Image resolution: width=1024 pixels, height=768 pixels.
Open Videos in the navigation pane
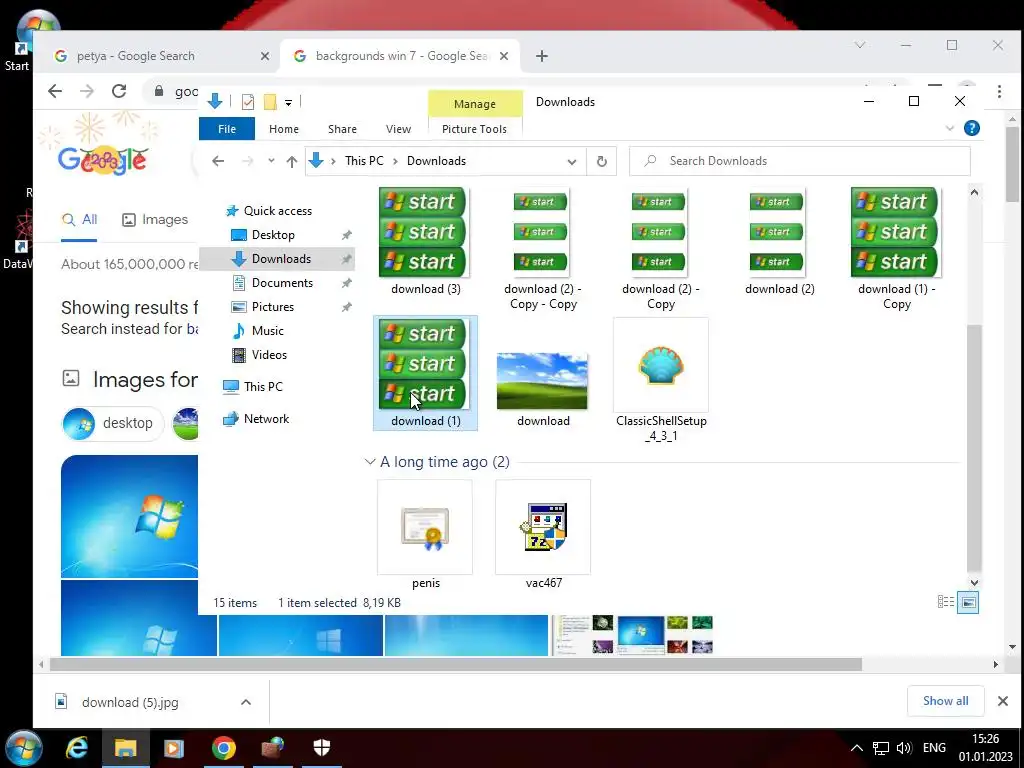pos(269,355)
